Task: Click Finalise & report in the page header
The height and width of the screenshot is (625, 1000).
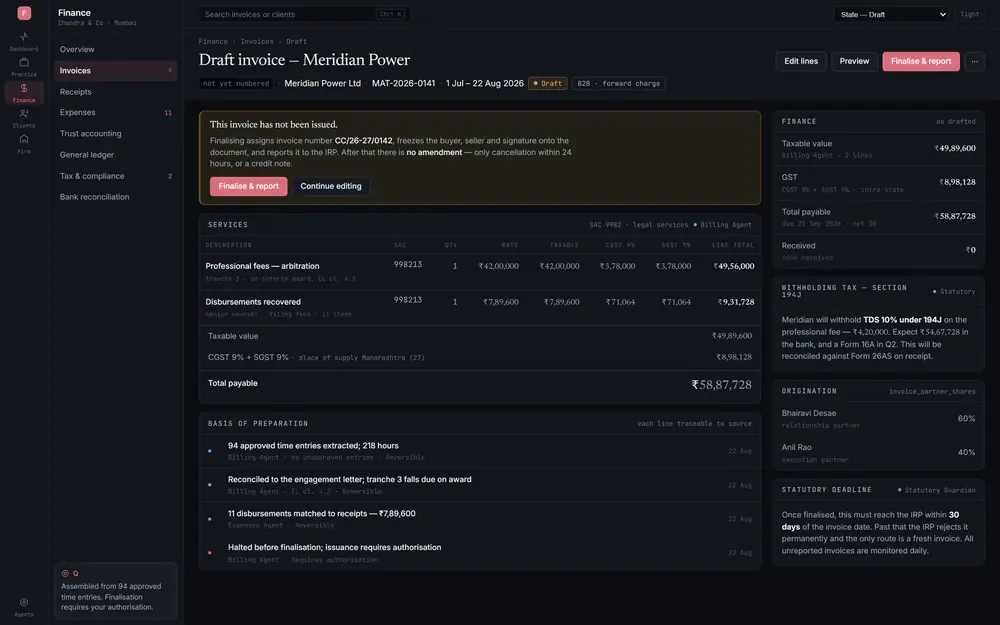Action: (x=920, y=61)
